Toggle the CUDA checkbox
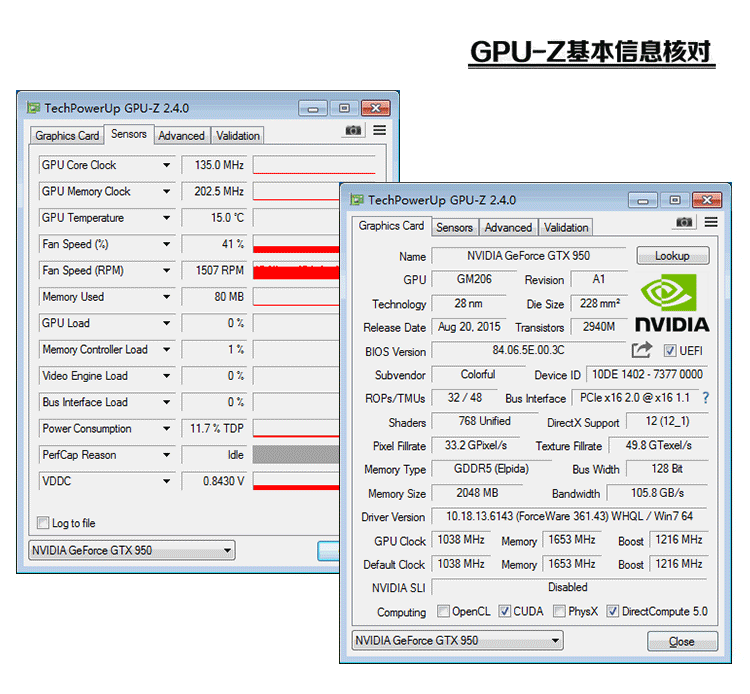This screenshot has height=694, width=750. coord(505,611)
